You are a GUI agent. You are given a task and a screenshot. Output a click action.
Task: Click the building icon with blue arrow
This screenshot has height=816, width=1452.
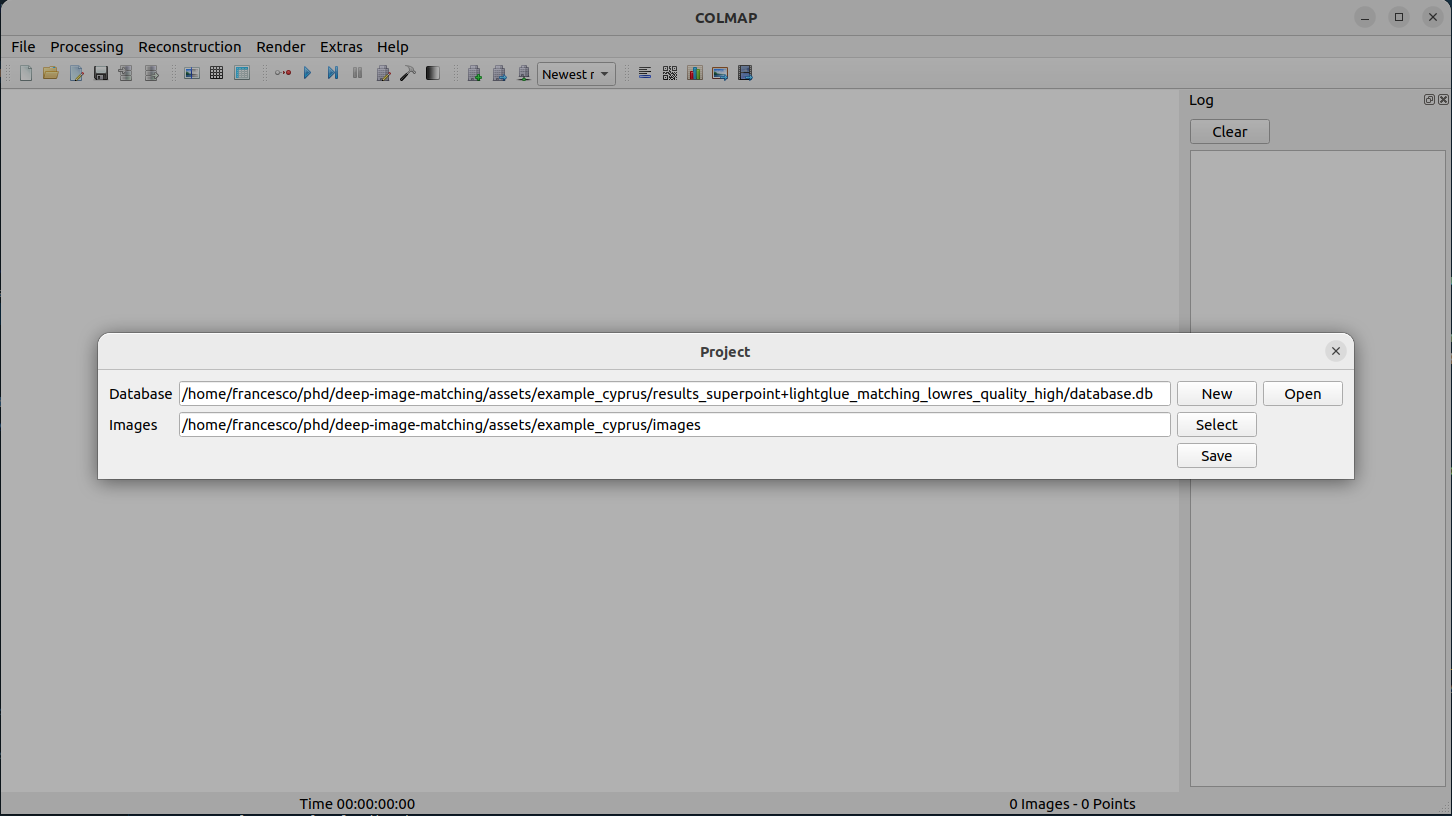499,73
